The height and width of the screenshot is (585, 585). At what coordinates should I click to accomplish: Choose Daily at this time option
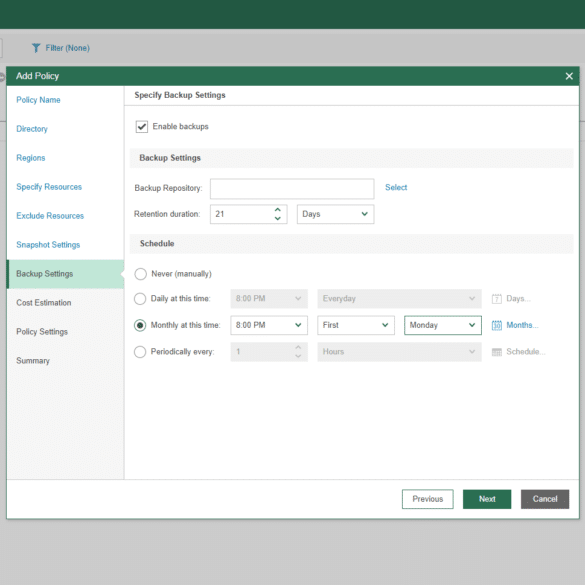pos(140,299)
